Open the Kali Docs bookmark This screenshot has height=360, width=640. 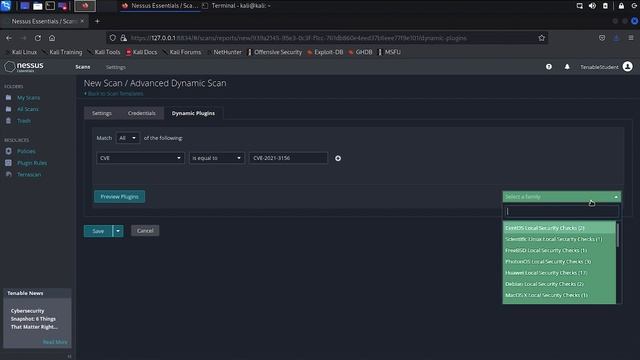point(142,52)
